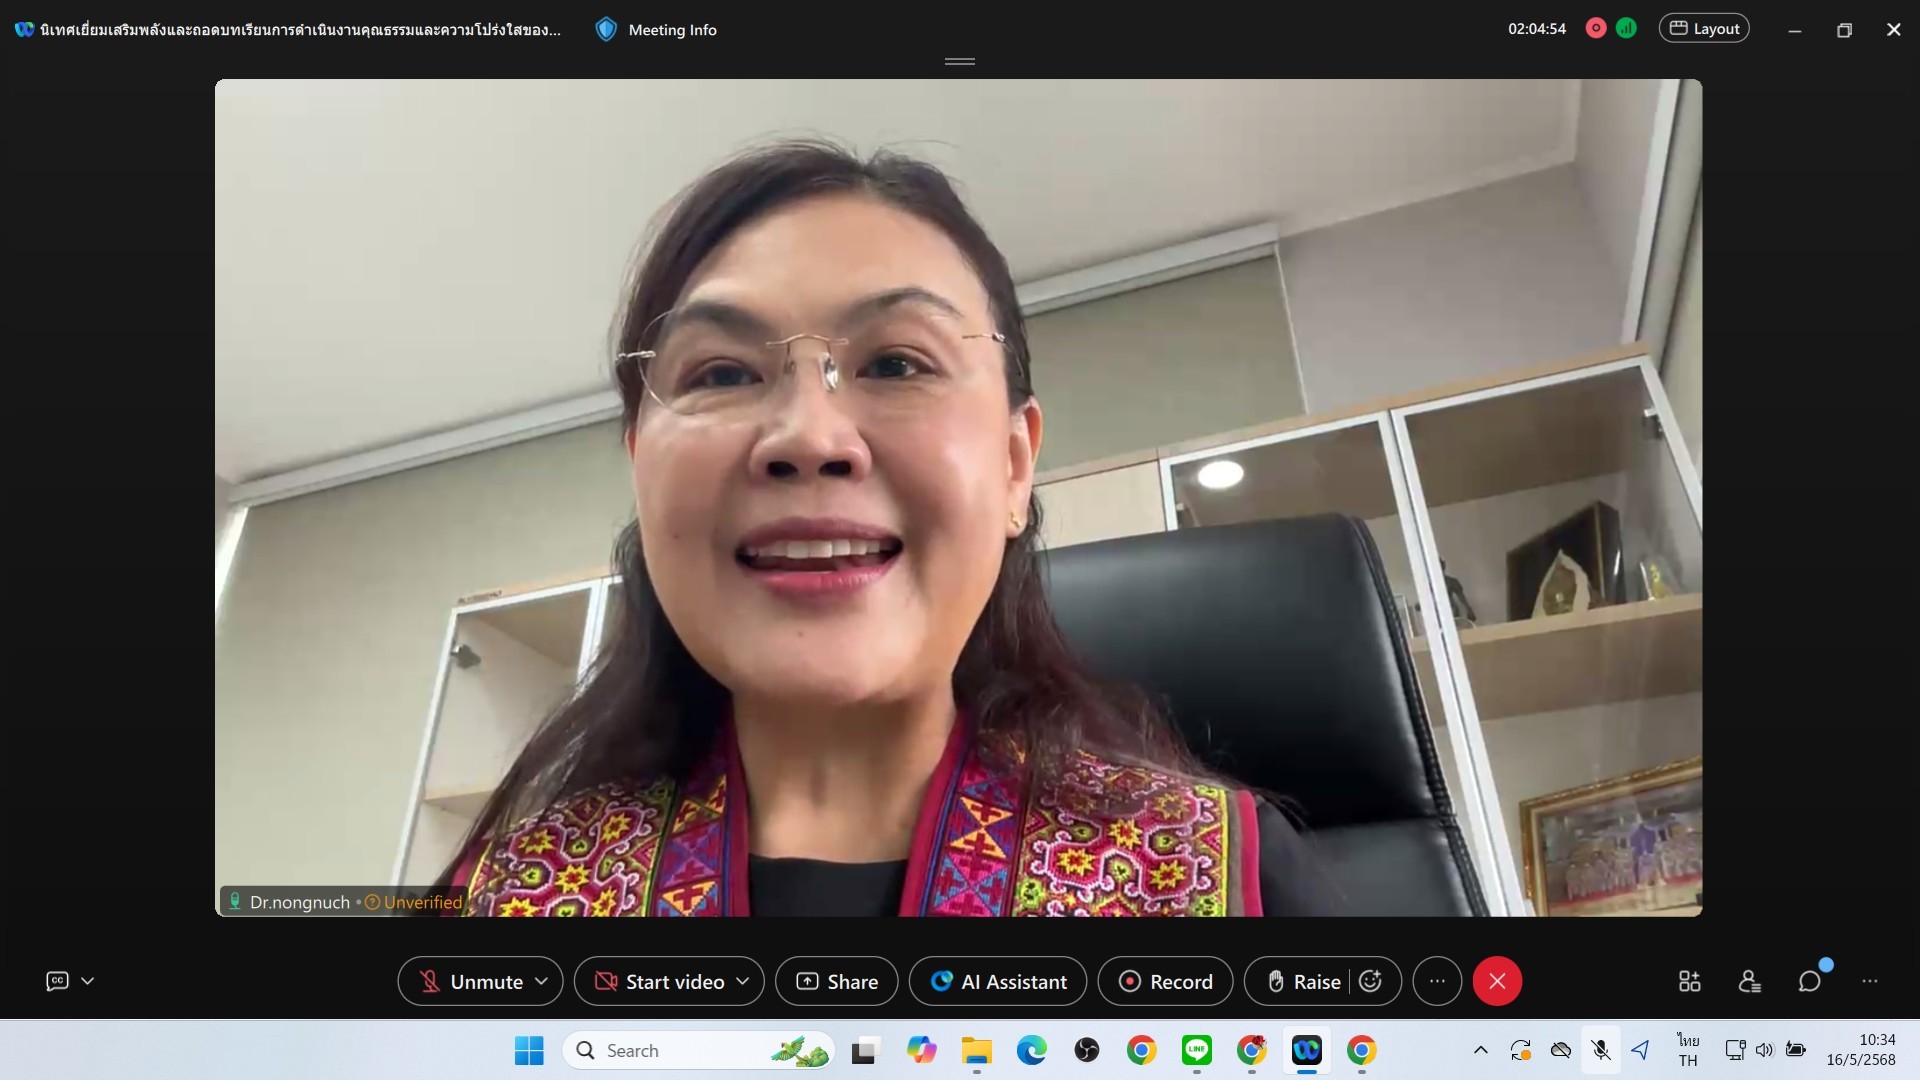Screen dimensions: 1920x1080
Task: Open OBS Studio from taskbar
Action: point(1087,1050)
